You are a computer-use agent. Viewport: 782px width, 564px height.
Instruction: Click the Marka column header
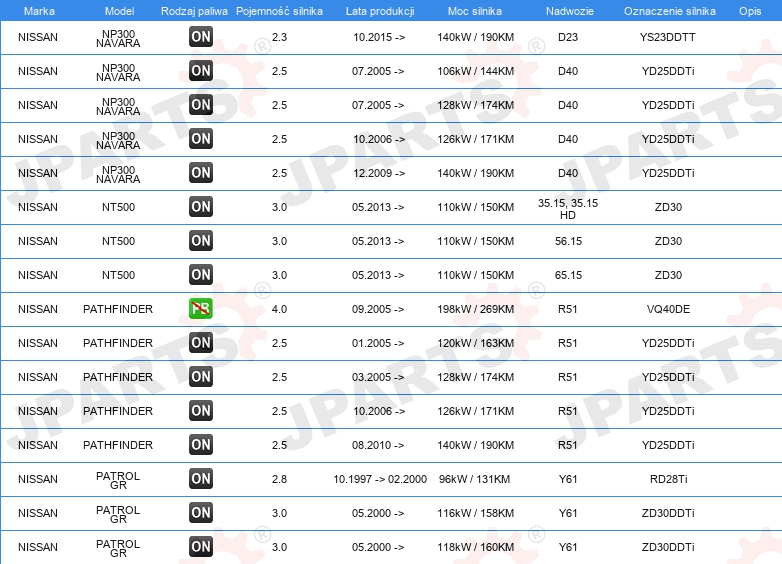coord(39,11)
